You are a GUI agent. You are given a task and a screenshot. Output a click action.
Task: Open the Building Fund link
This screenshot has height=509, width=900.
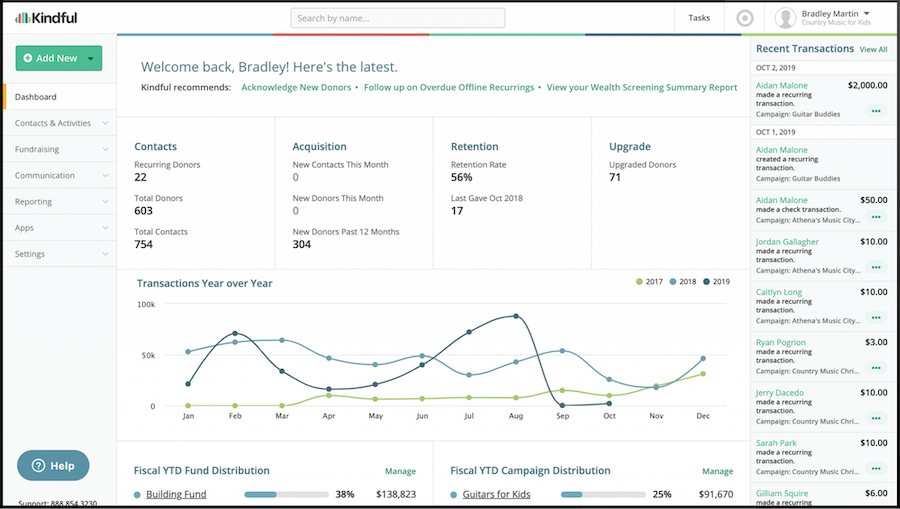click(x=176, y=494)
